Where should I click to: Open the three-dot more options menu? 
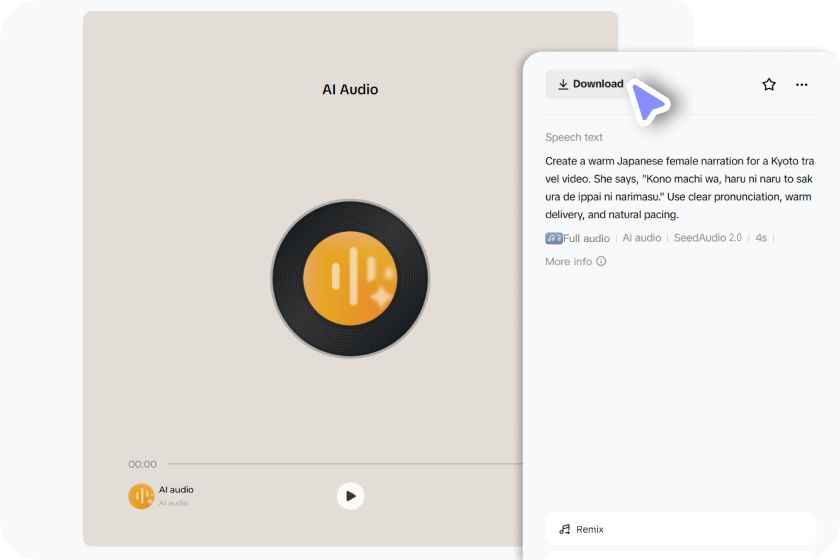[x=801, y=85]
